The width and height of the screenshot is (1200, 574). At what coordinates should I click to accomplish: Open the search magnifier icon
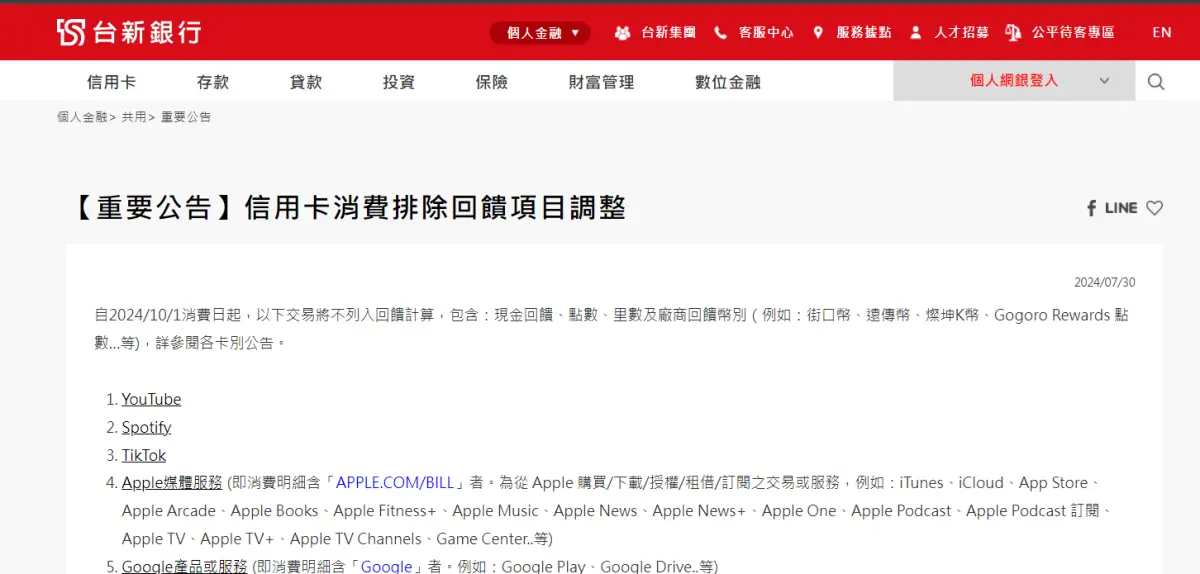(x=1156, y=82)
